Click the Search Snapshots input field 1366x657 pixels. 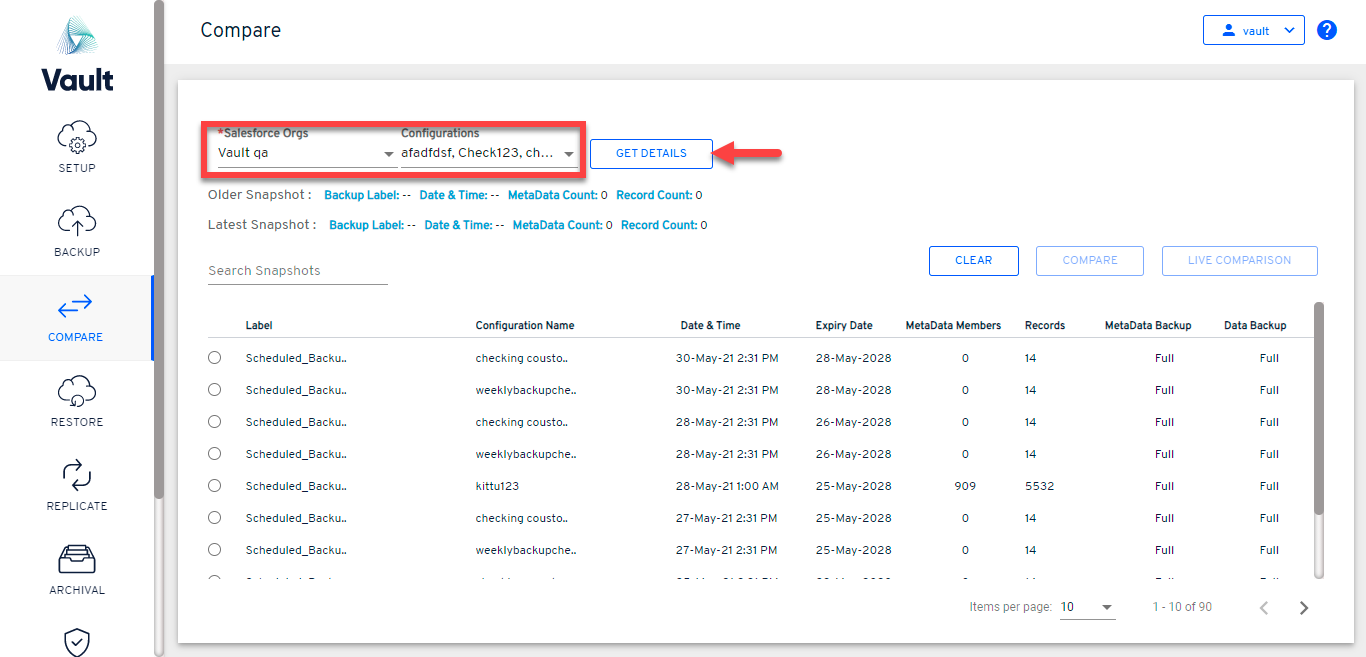pos(297,271)
